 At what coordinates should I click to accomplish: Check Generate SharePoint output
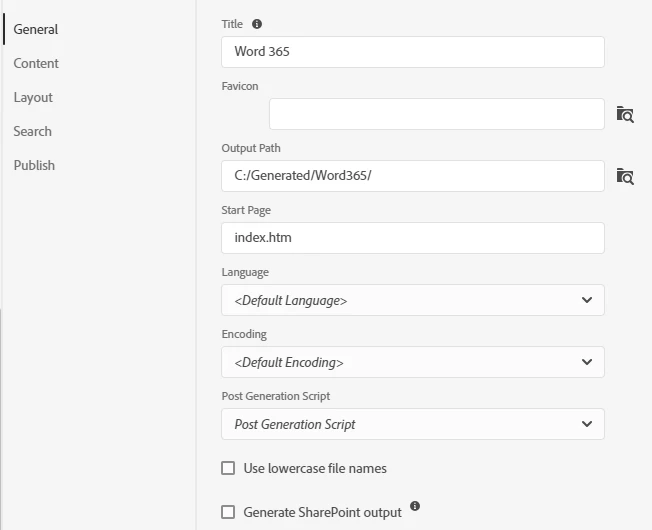coord(229,512)
